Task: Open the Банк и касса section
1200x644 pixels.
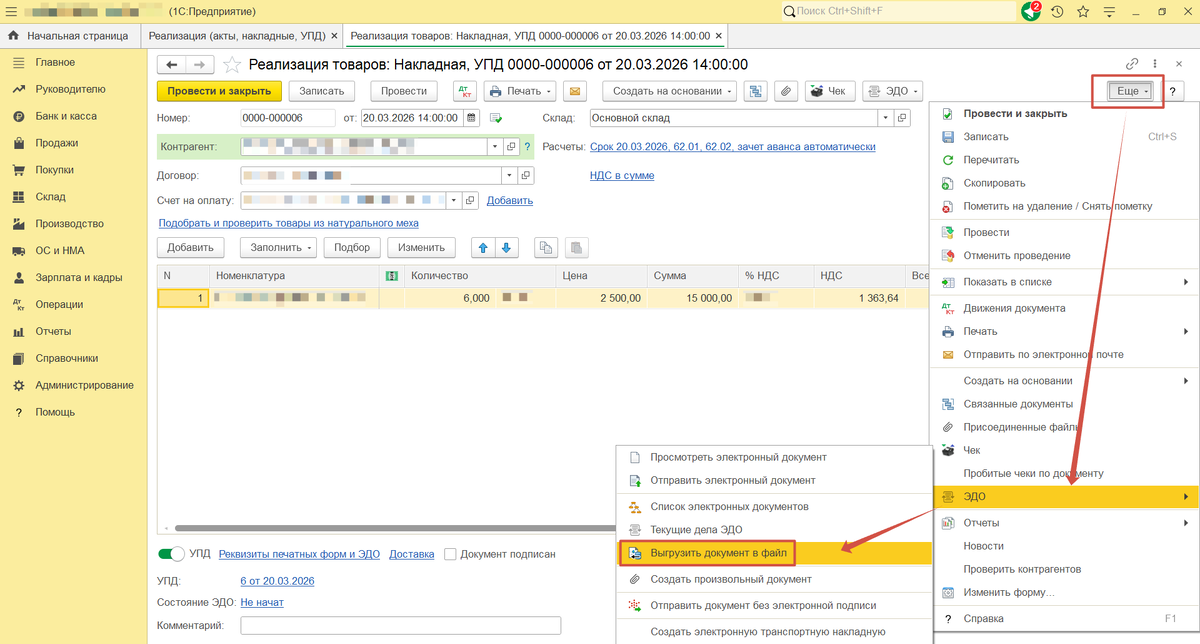Action: pyautogui.click(x=66, y=116)
